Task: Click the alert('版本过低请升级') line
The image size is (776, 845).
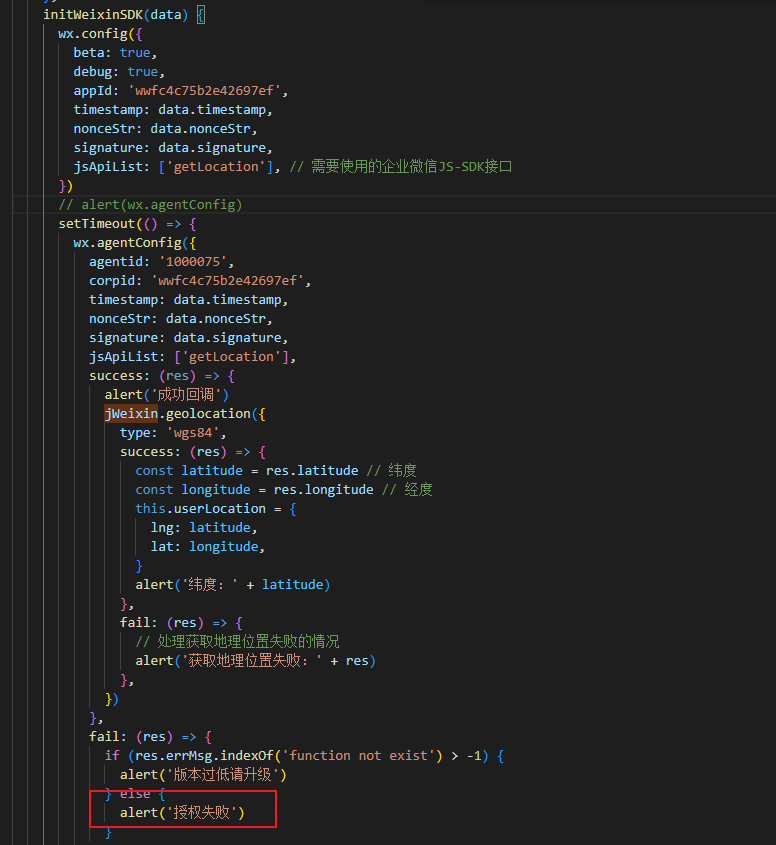Action: click(x=203, y=775)
